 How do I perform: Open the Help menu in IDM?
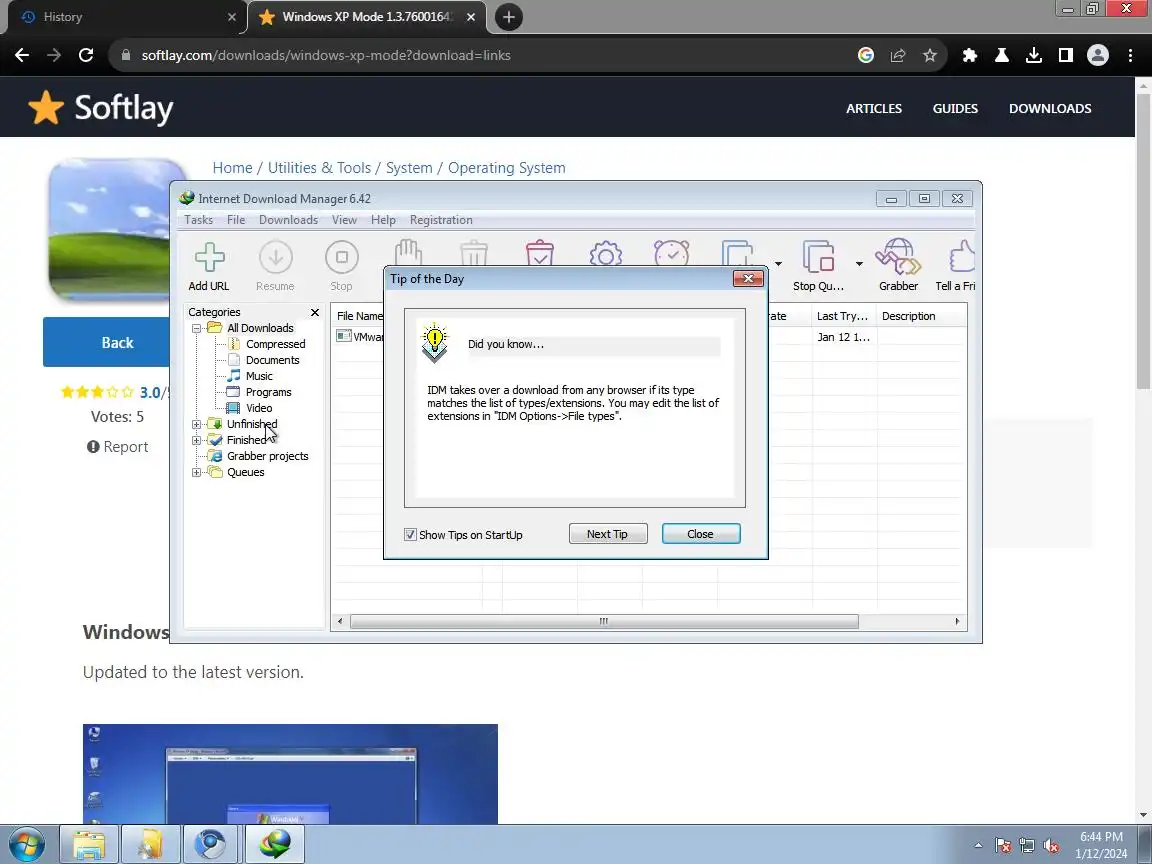click(383, 220)
